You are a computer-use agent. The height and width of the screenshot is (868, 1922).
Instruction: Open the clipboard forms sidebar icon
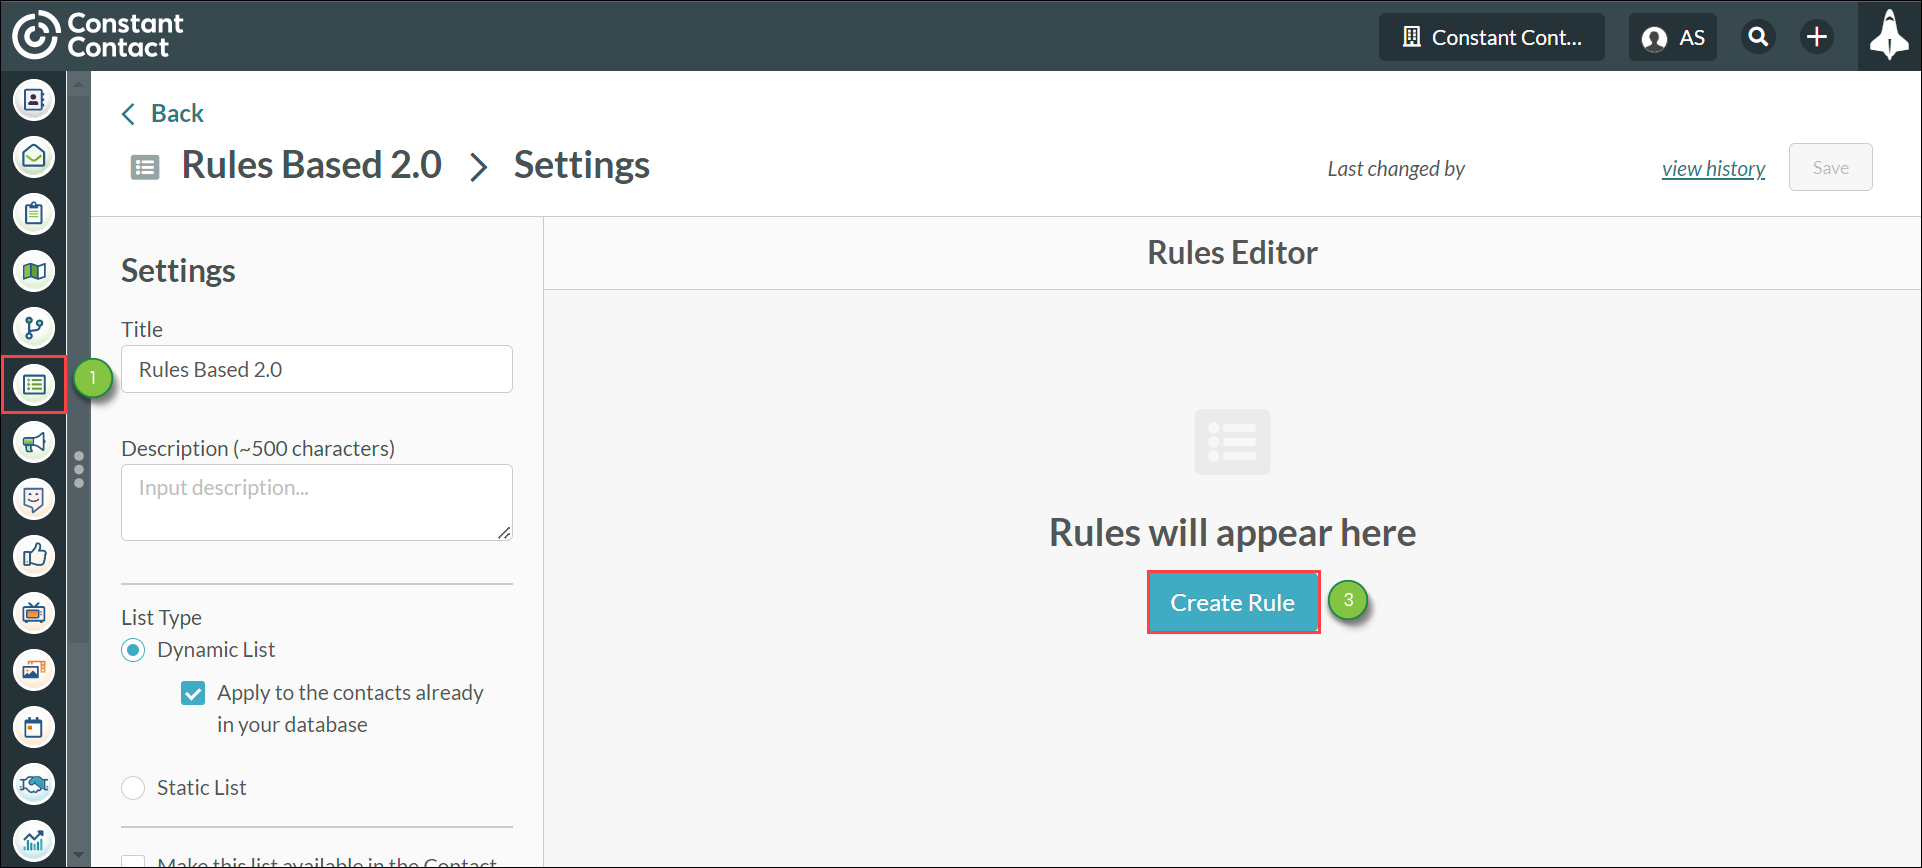point(34,214)
